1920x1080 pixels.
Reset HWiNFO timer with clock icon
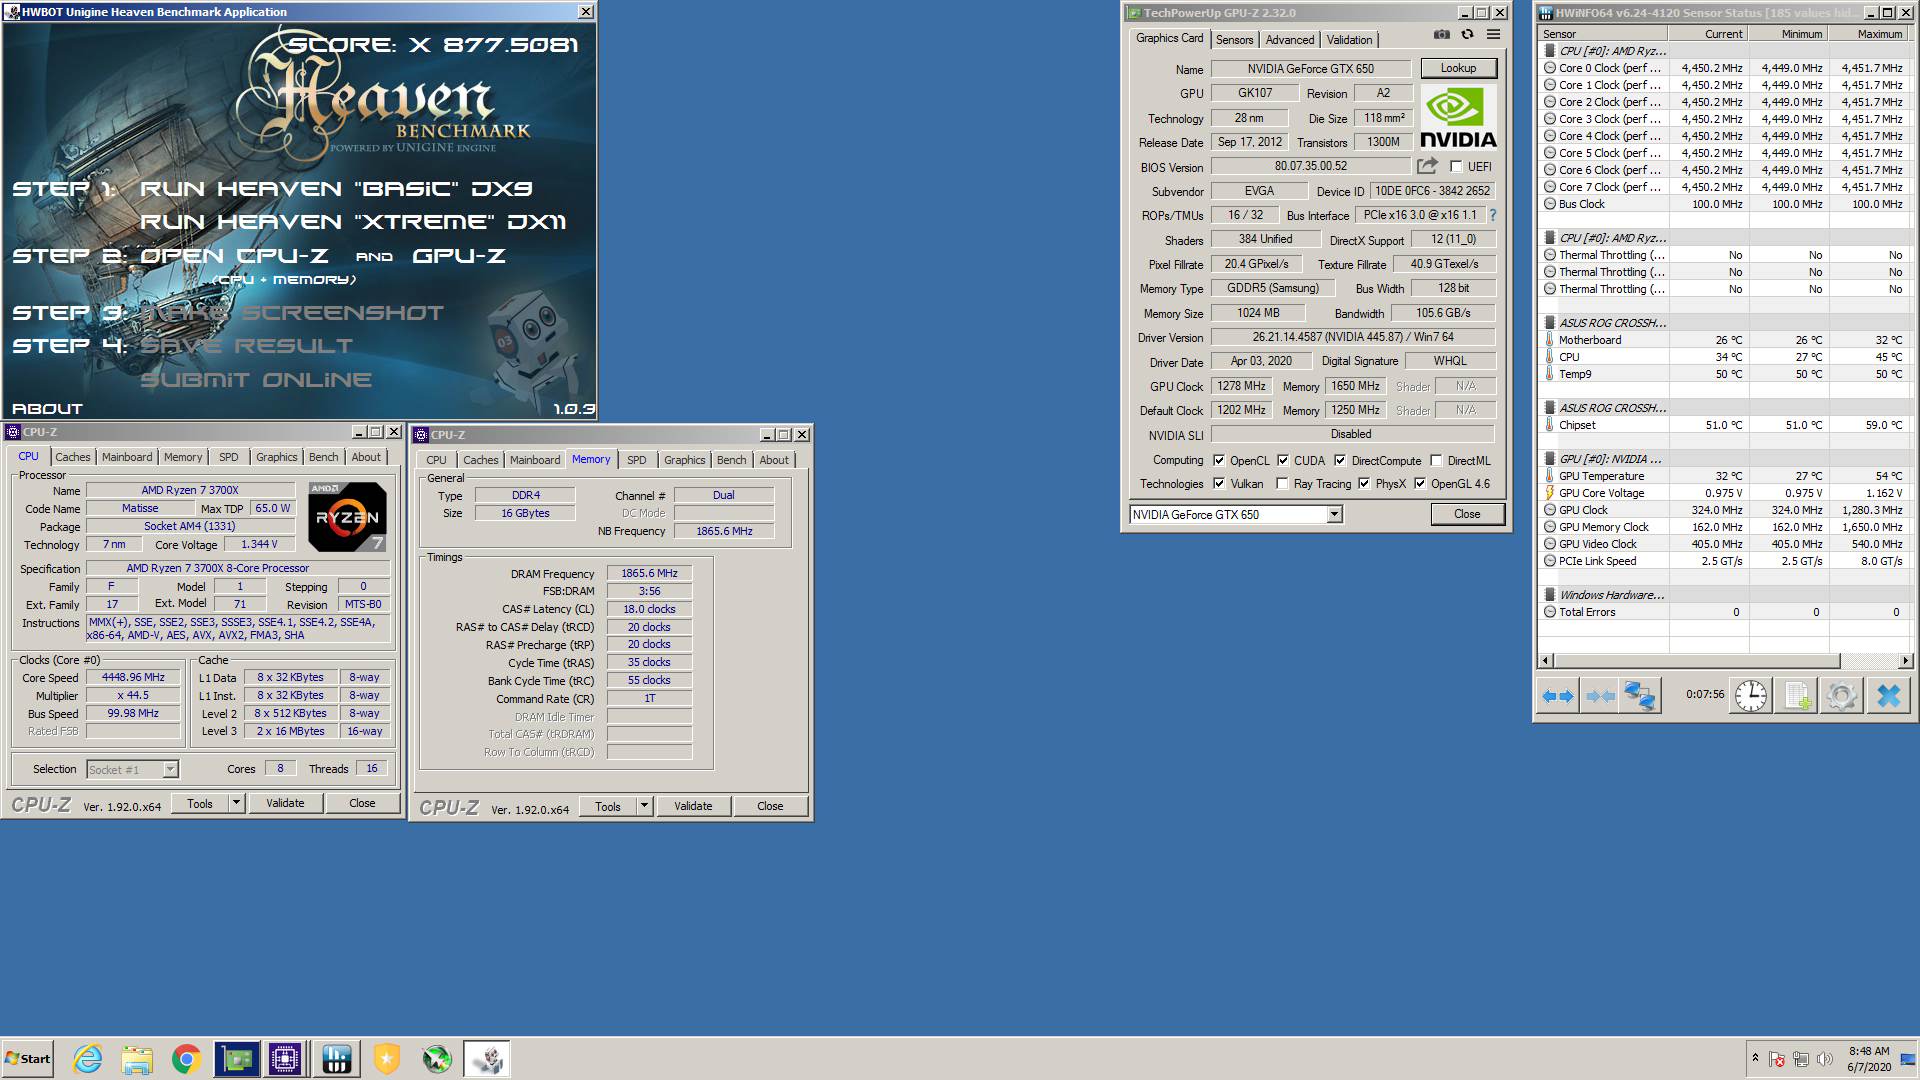click(x=1751, y=696)
